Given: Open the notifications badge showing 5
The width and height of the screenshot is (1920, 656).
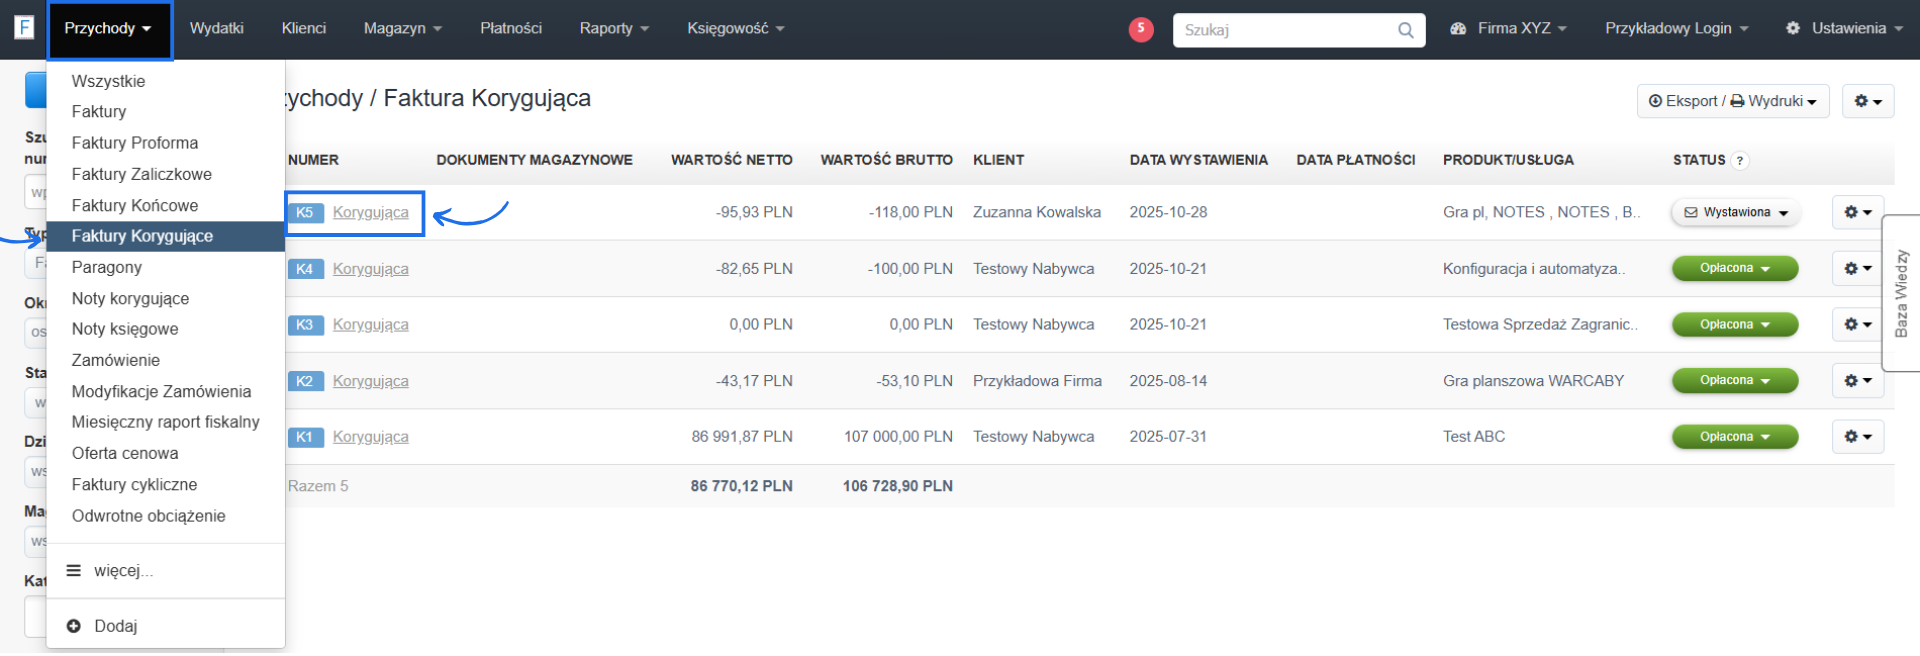Looking at the screenshot, I should point(1140,29).
